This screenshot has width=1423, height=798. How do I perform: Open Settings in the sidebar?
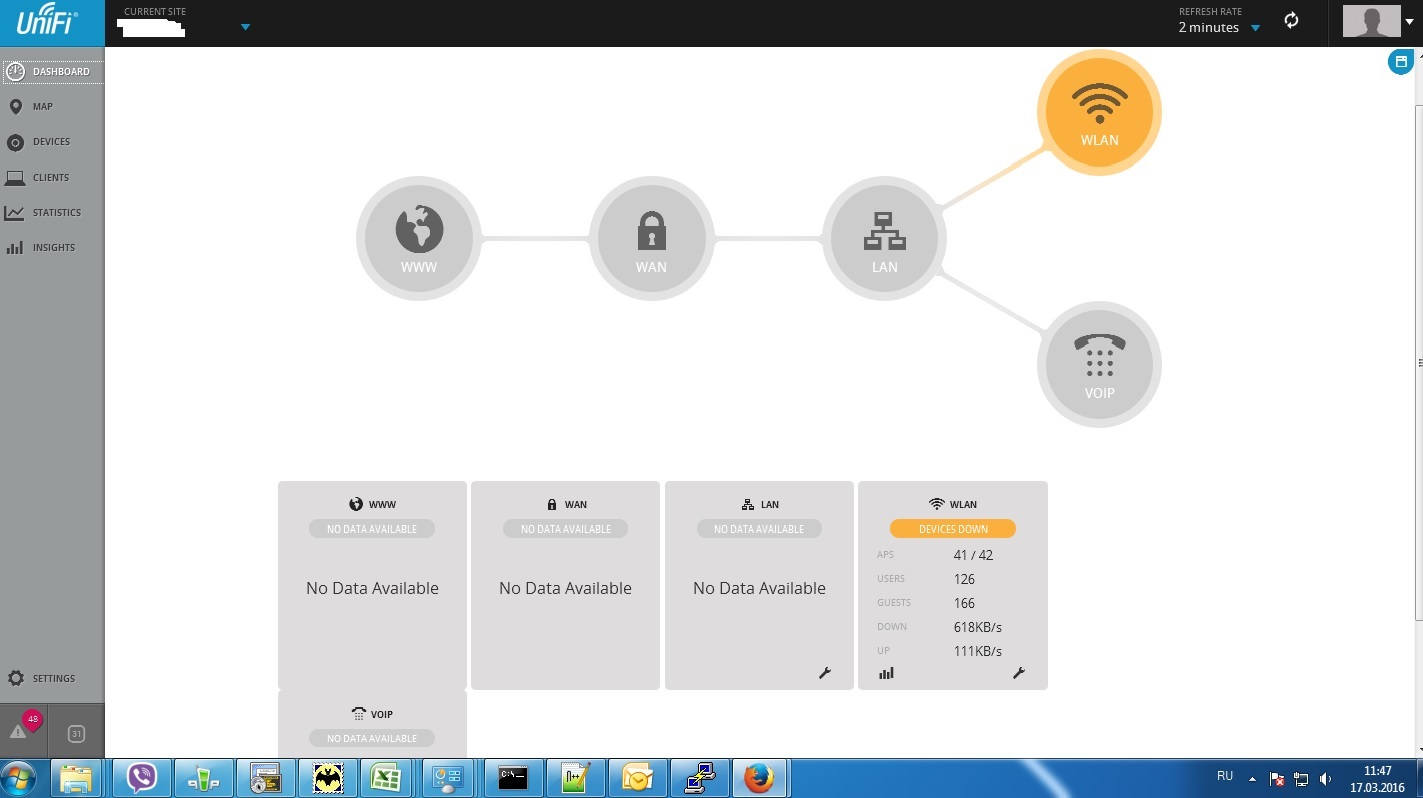point(52,678)
